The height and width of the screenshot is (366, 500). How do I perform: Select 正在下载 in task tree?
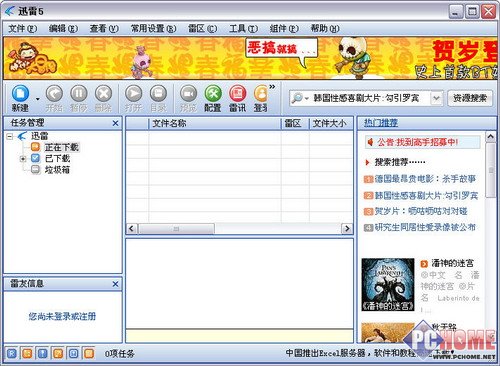(61, 147)
